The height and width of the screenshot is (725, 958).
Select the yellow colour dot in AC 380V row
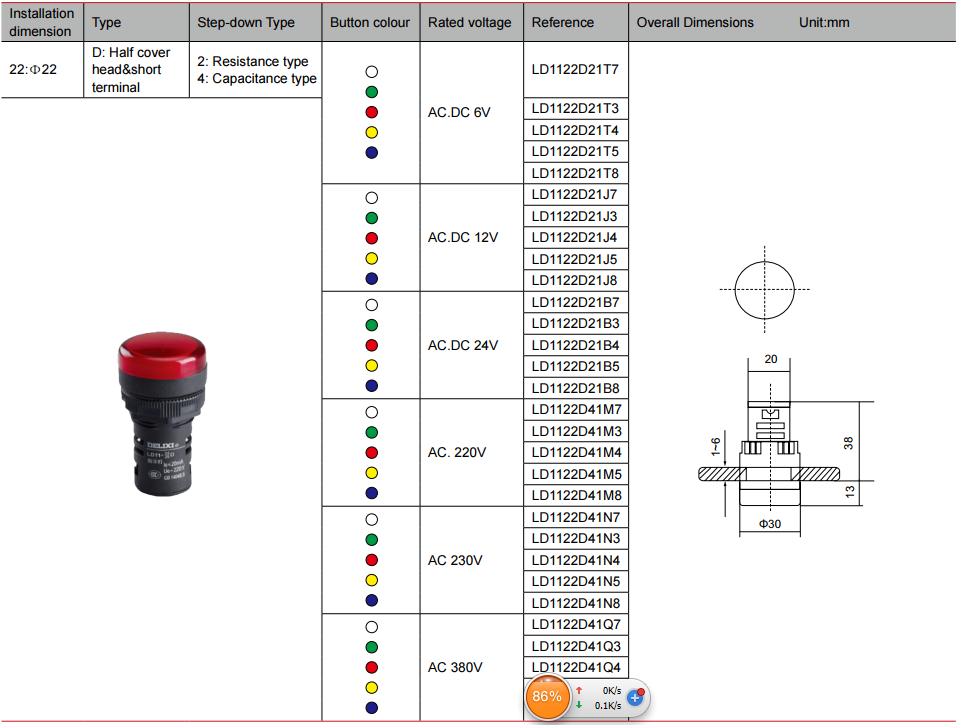pos(371,688)
